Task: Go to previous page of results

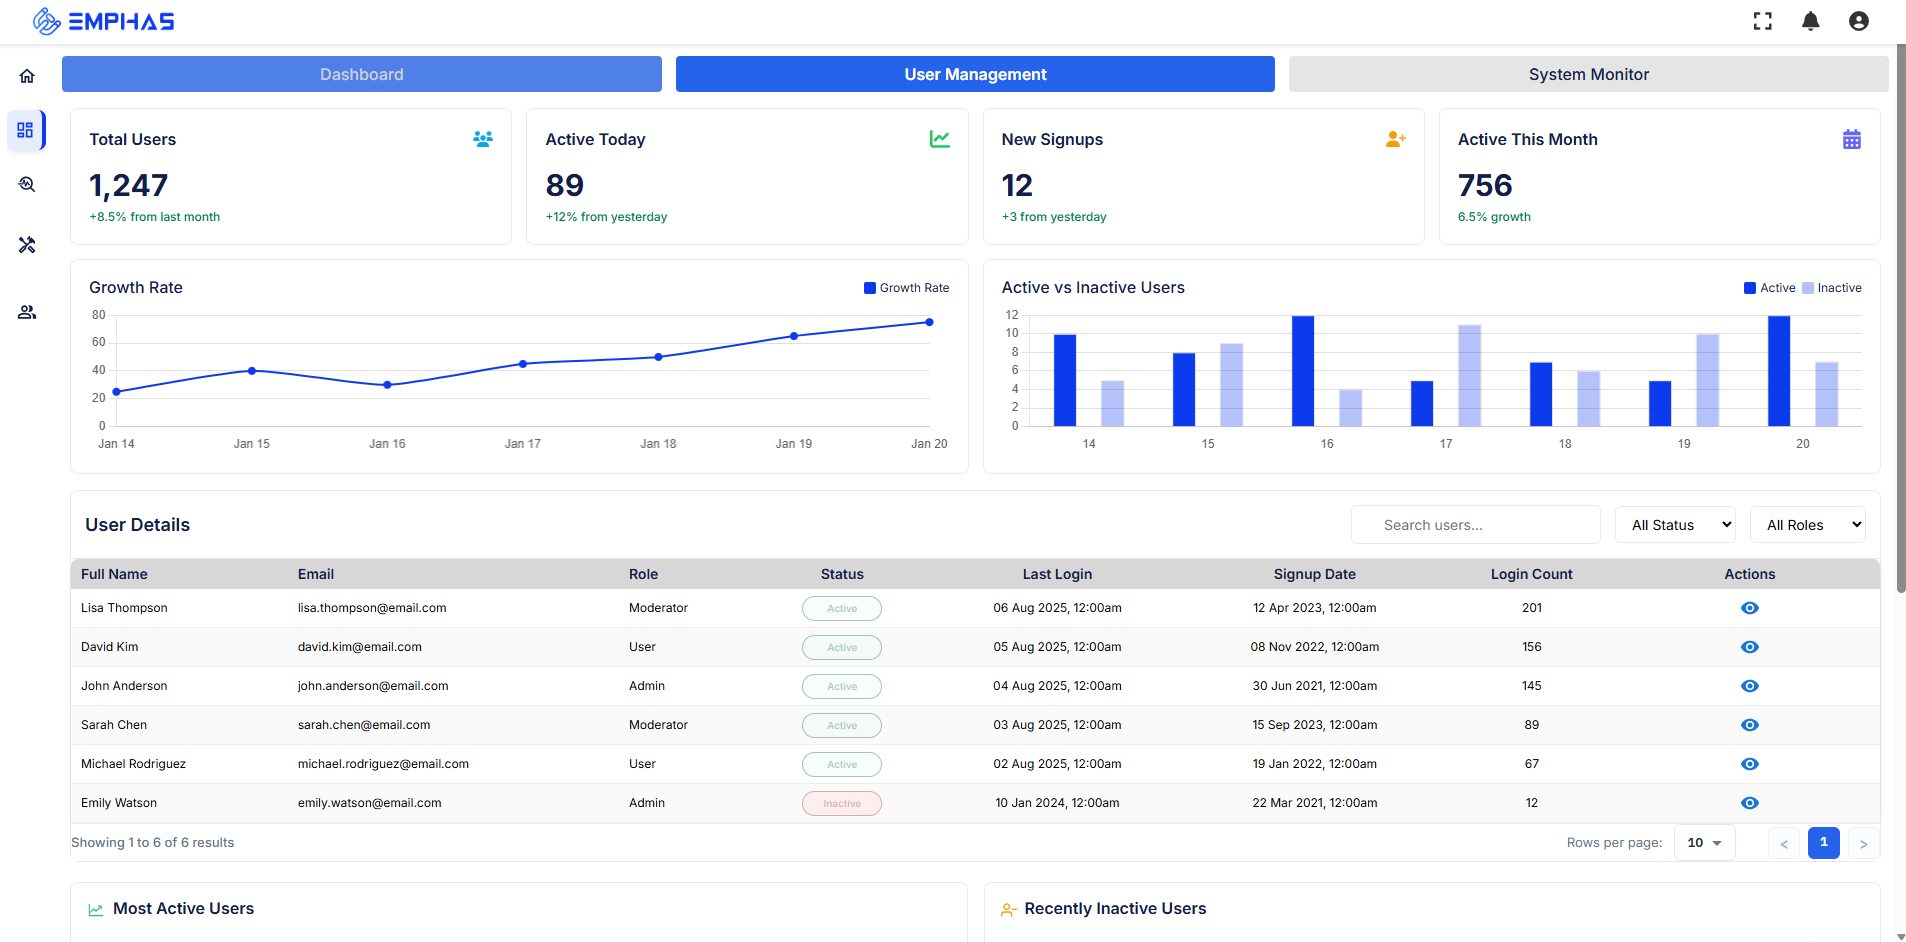Action: point(1784,843)
